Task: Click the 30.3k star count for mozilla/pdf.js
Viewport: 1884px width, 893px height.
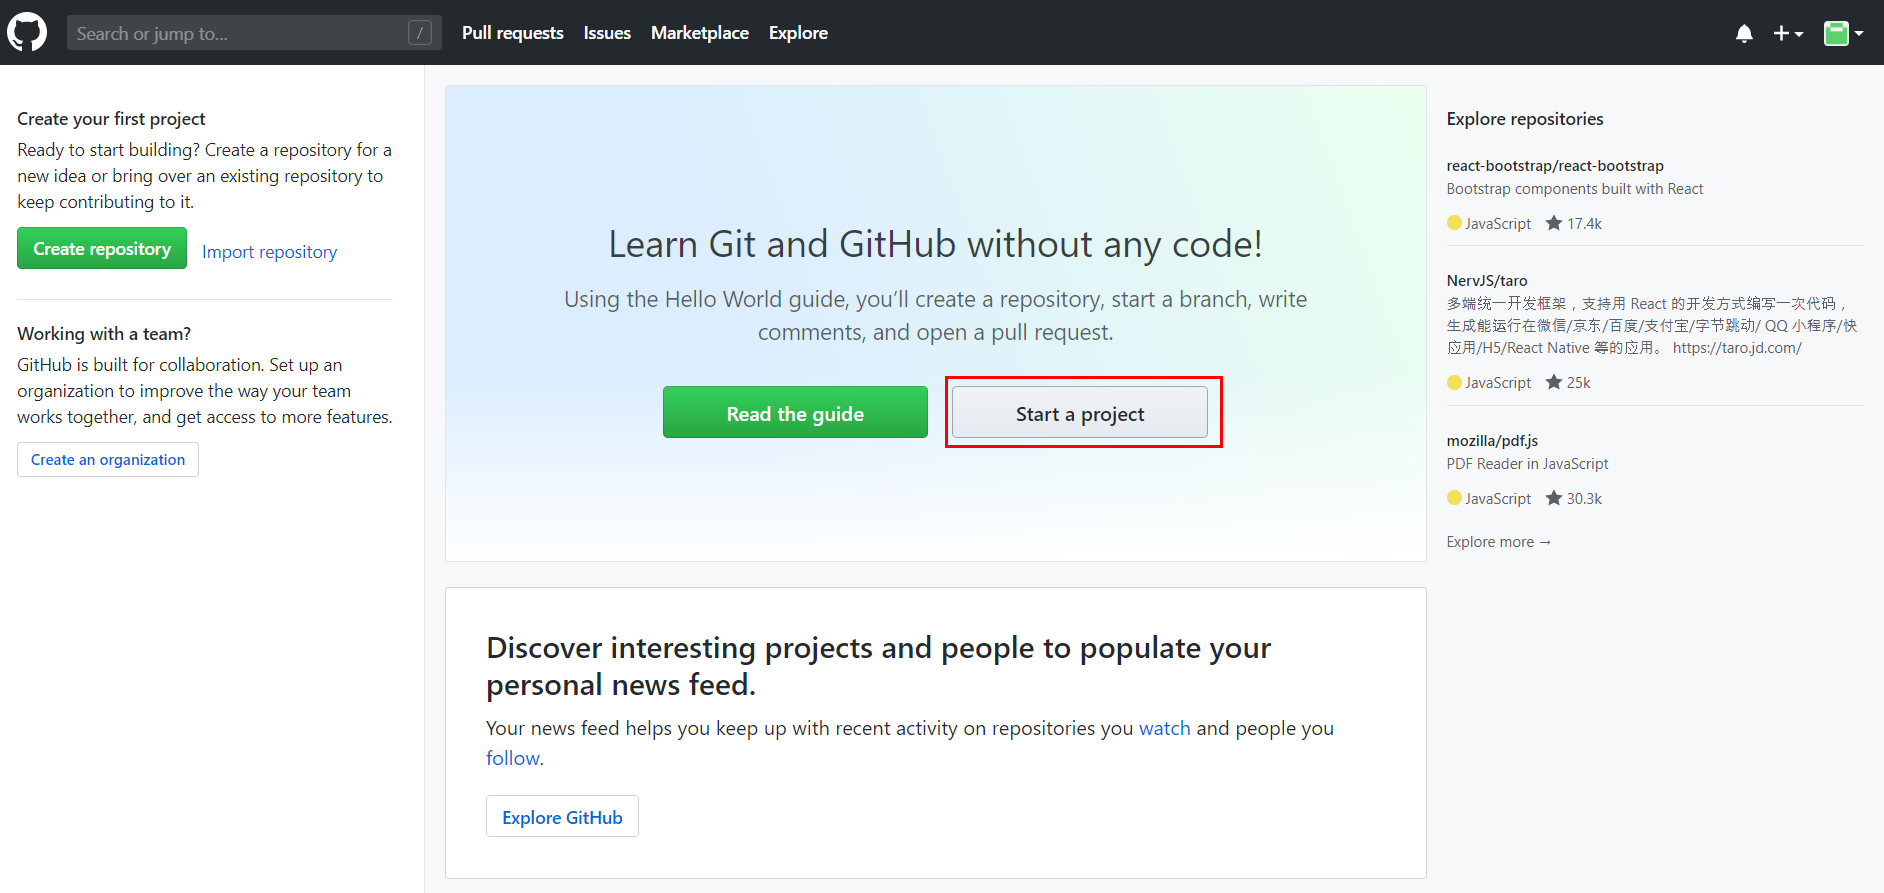Action: (1574, 498)
